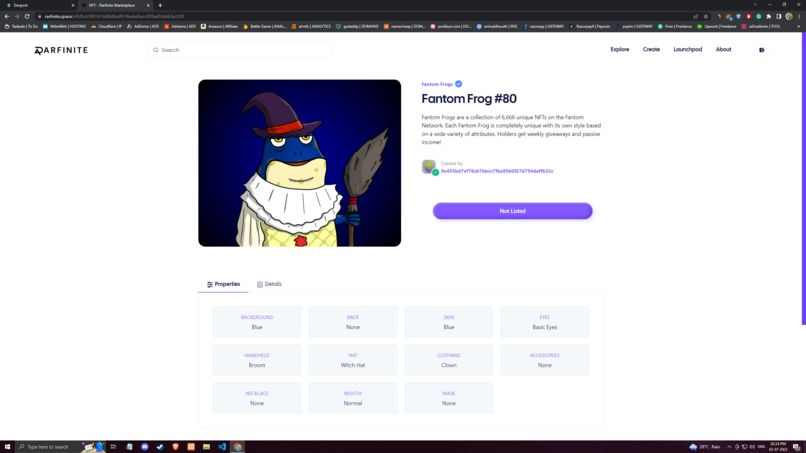Click the Fantom Frog #80 artwork image
The height and width of the screenshot is (453, 806).
(300, 163)
